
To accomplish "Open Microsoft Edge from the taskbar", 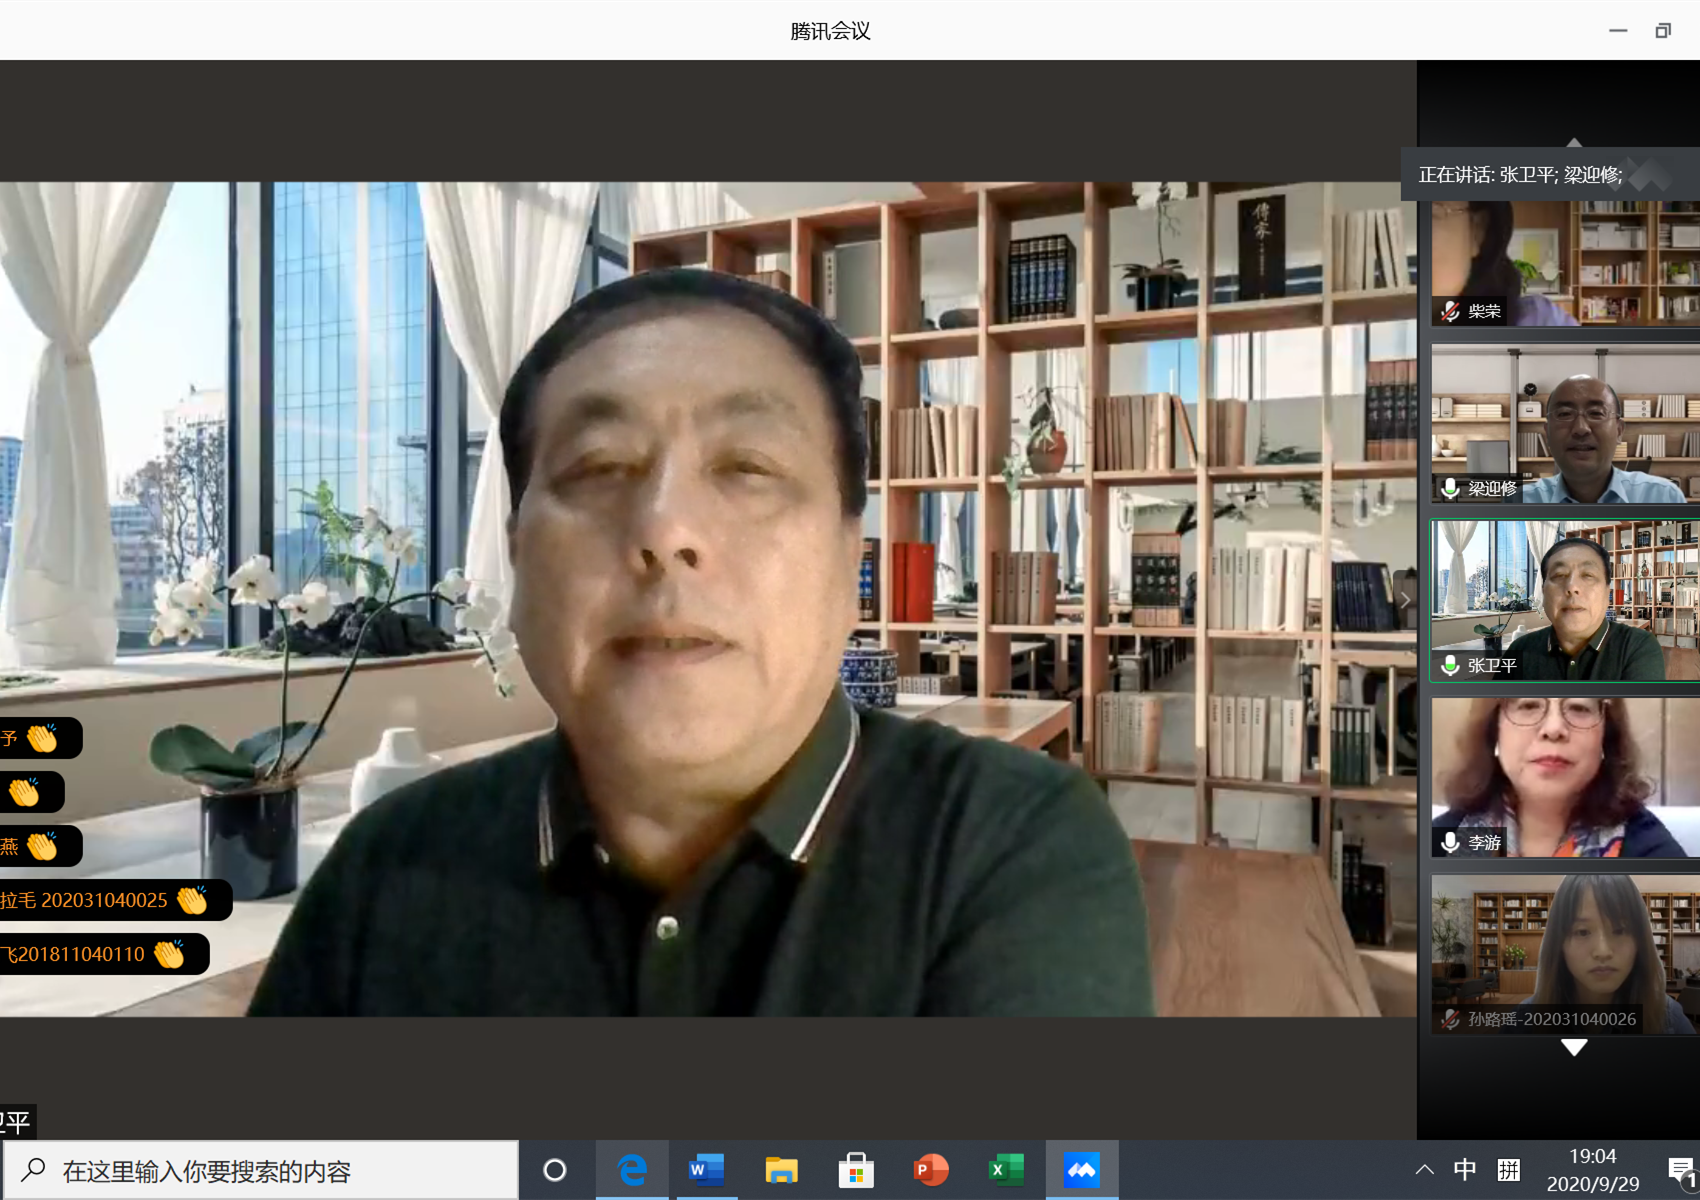I will point(632,1170).
